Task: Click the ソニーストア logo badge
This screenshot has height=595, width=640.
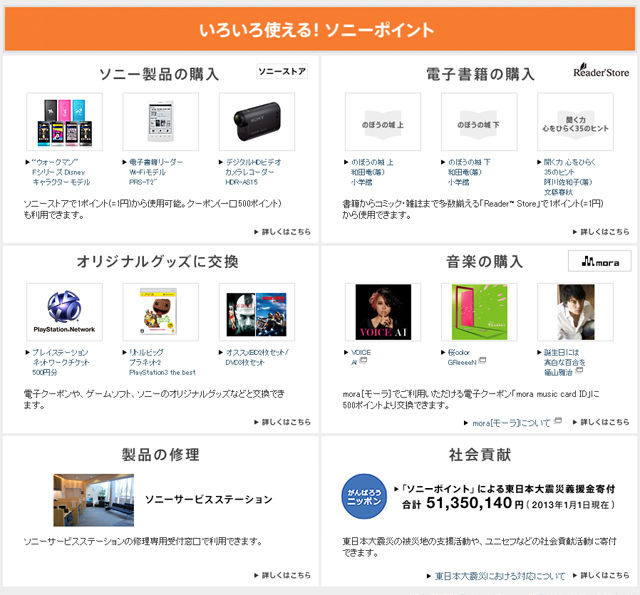Action: click(x=282, y=71)
